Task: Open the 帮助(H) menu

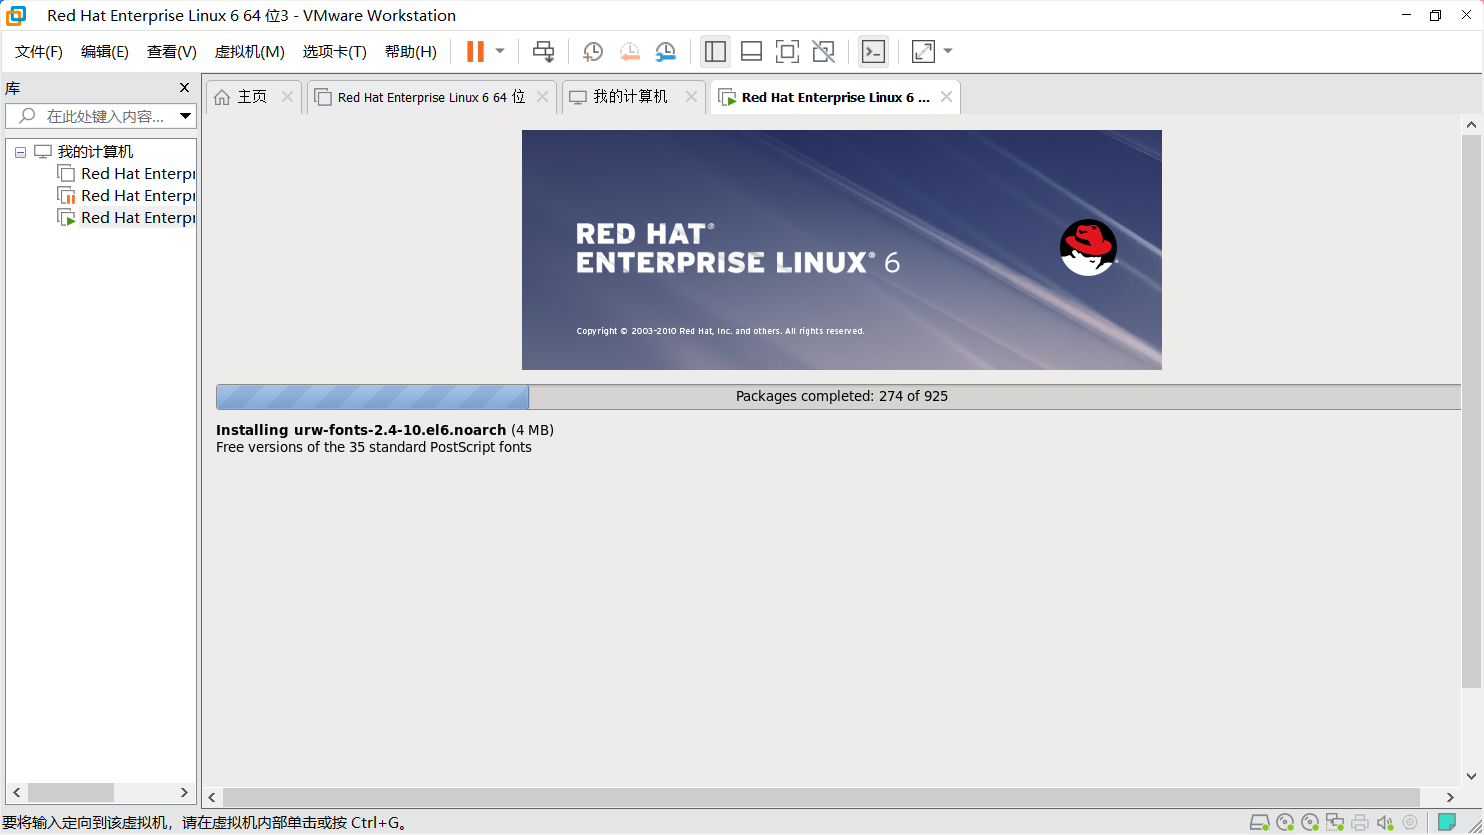Action: 411,52
